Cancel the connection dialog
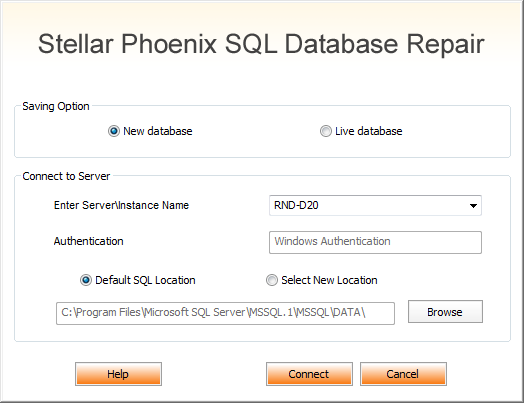This screenshot has height=403, width=524. click(403, 374)
